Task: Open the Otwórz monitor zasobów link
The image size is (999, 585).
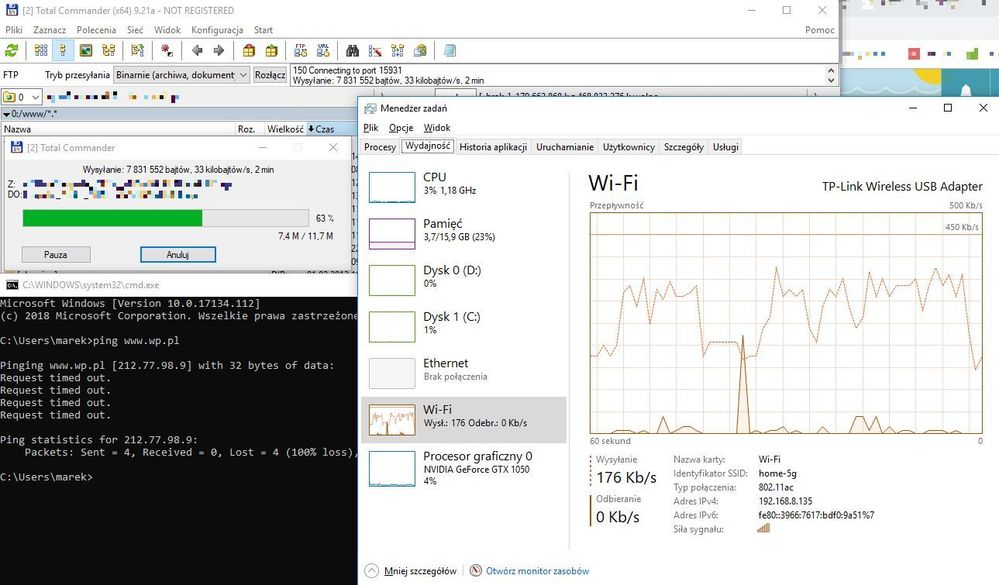Action: point(537,571)
